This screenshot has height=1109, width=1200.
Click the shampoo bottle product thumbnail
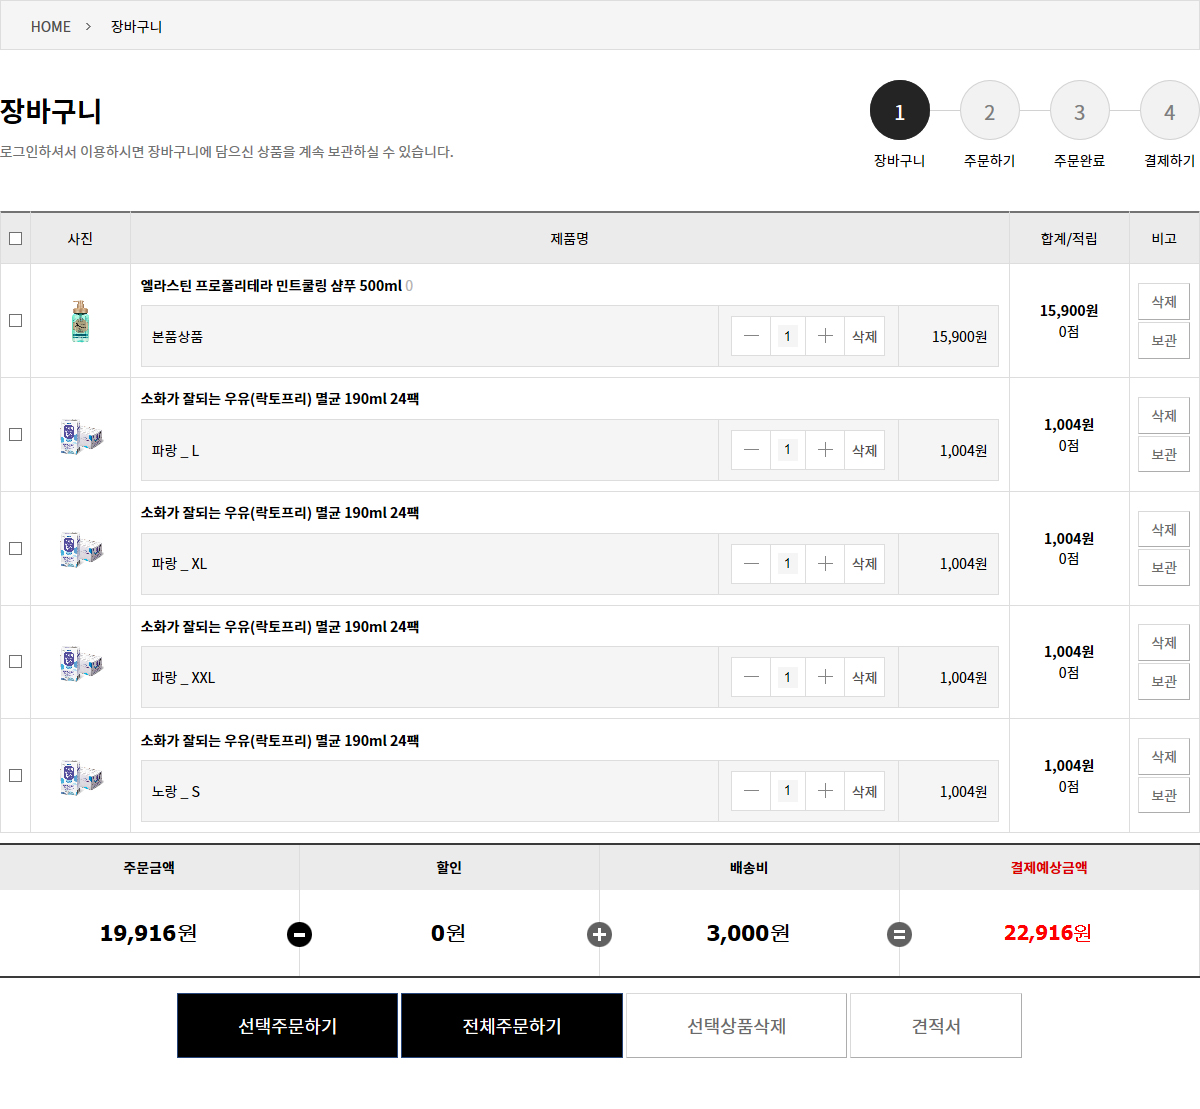(80, 321)
